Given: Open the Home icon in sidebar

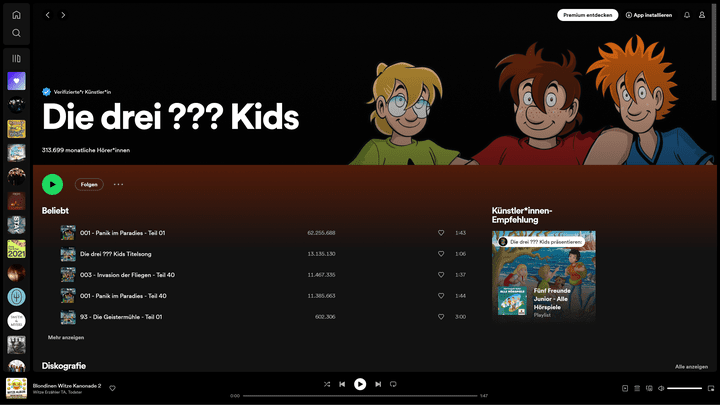Looking at the screenshot, I should point(16,15).
